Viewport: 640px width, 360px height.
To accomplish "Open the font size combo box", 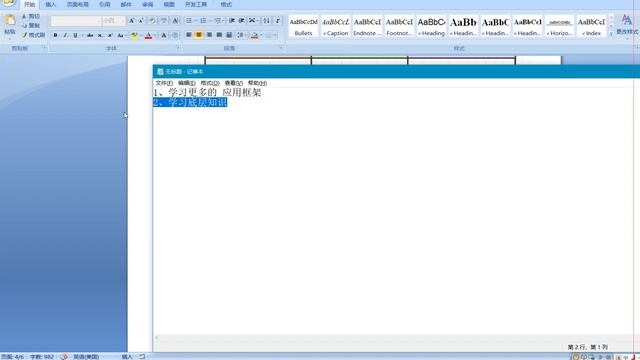I will 113,21.
